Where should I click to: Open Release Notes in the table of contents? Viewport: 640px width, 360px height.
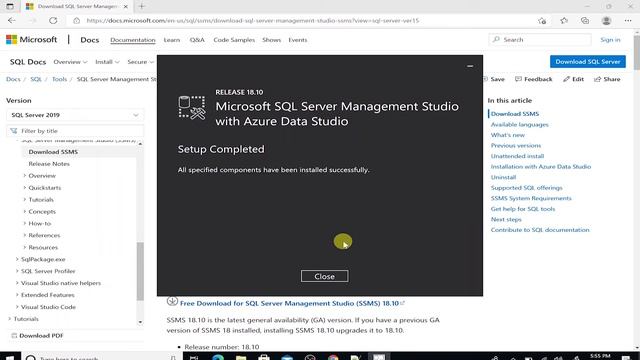pyautogui.click(x=49, y=164)
